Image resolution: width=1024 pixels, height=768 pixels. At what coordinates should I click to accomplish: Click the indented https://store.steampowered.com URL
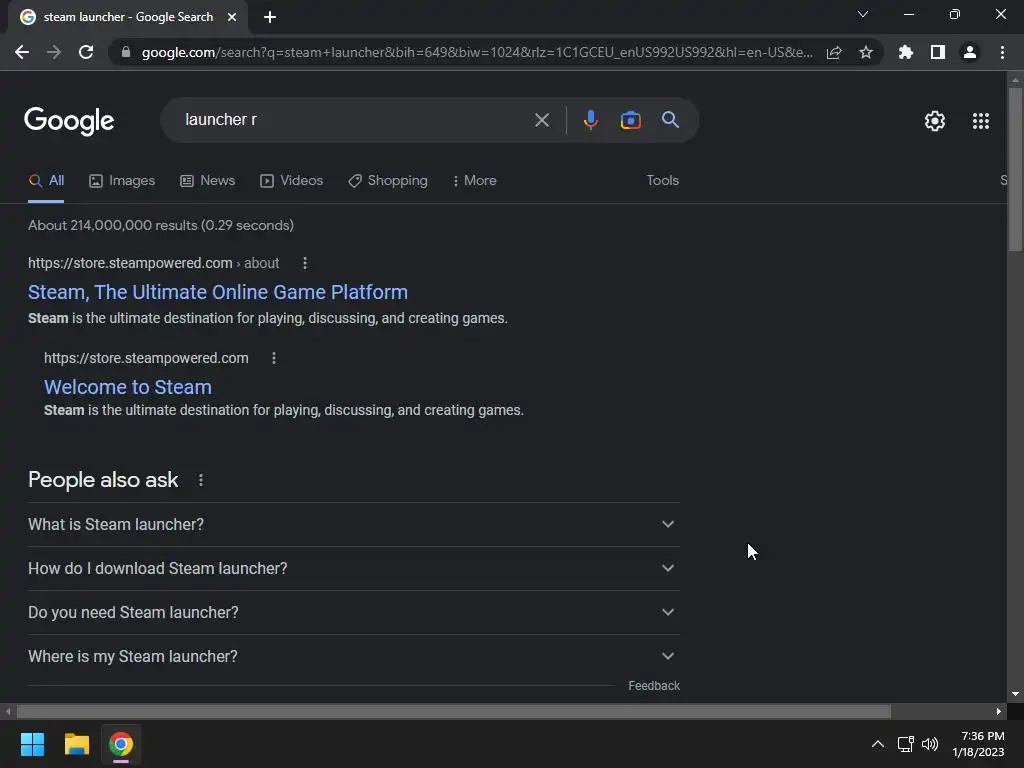point(146,358)
